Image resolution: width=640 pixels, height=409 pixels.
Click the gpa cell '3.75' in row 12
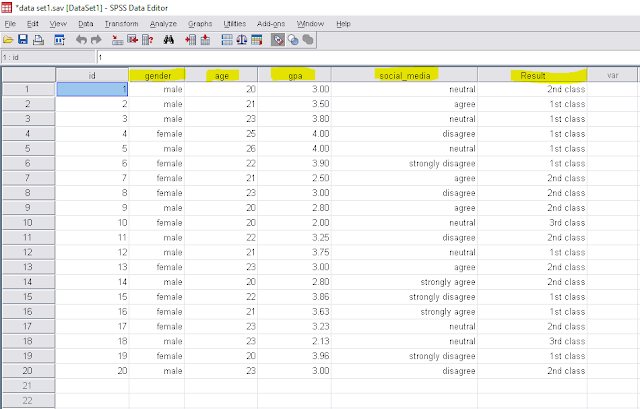(295, 252)
